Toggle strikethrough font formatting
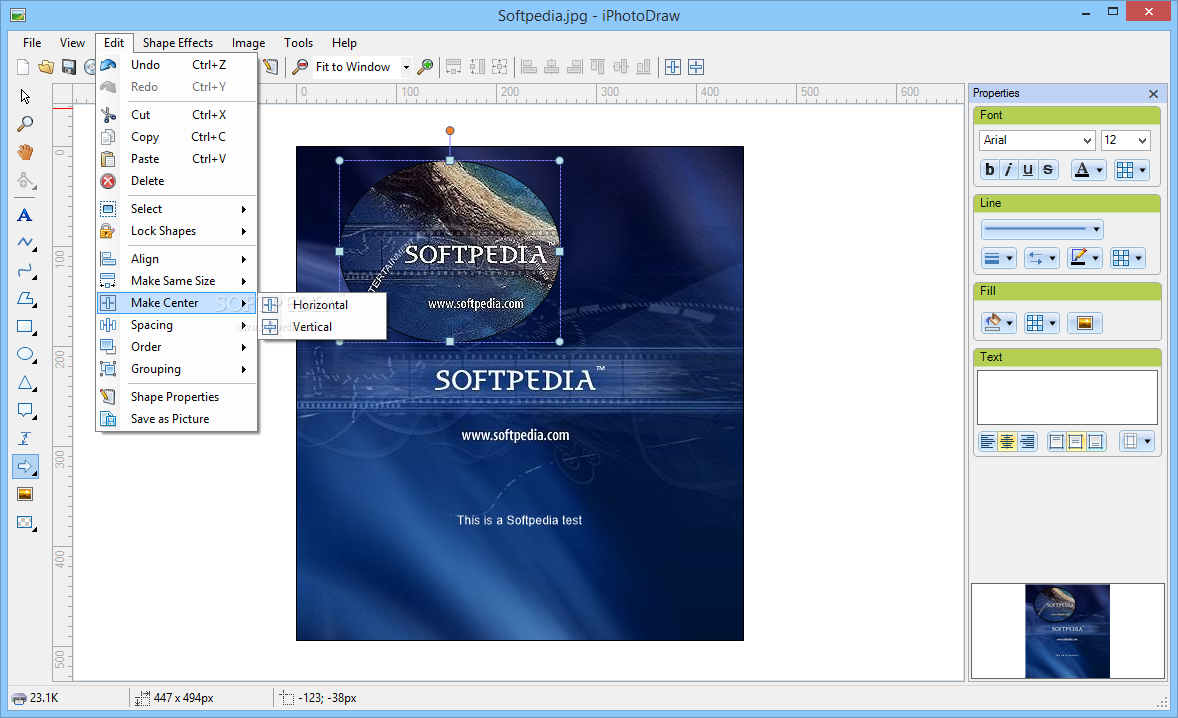Image resolution: width=1178 pixels, height=718 pixels. [x=1047, y=170]
